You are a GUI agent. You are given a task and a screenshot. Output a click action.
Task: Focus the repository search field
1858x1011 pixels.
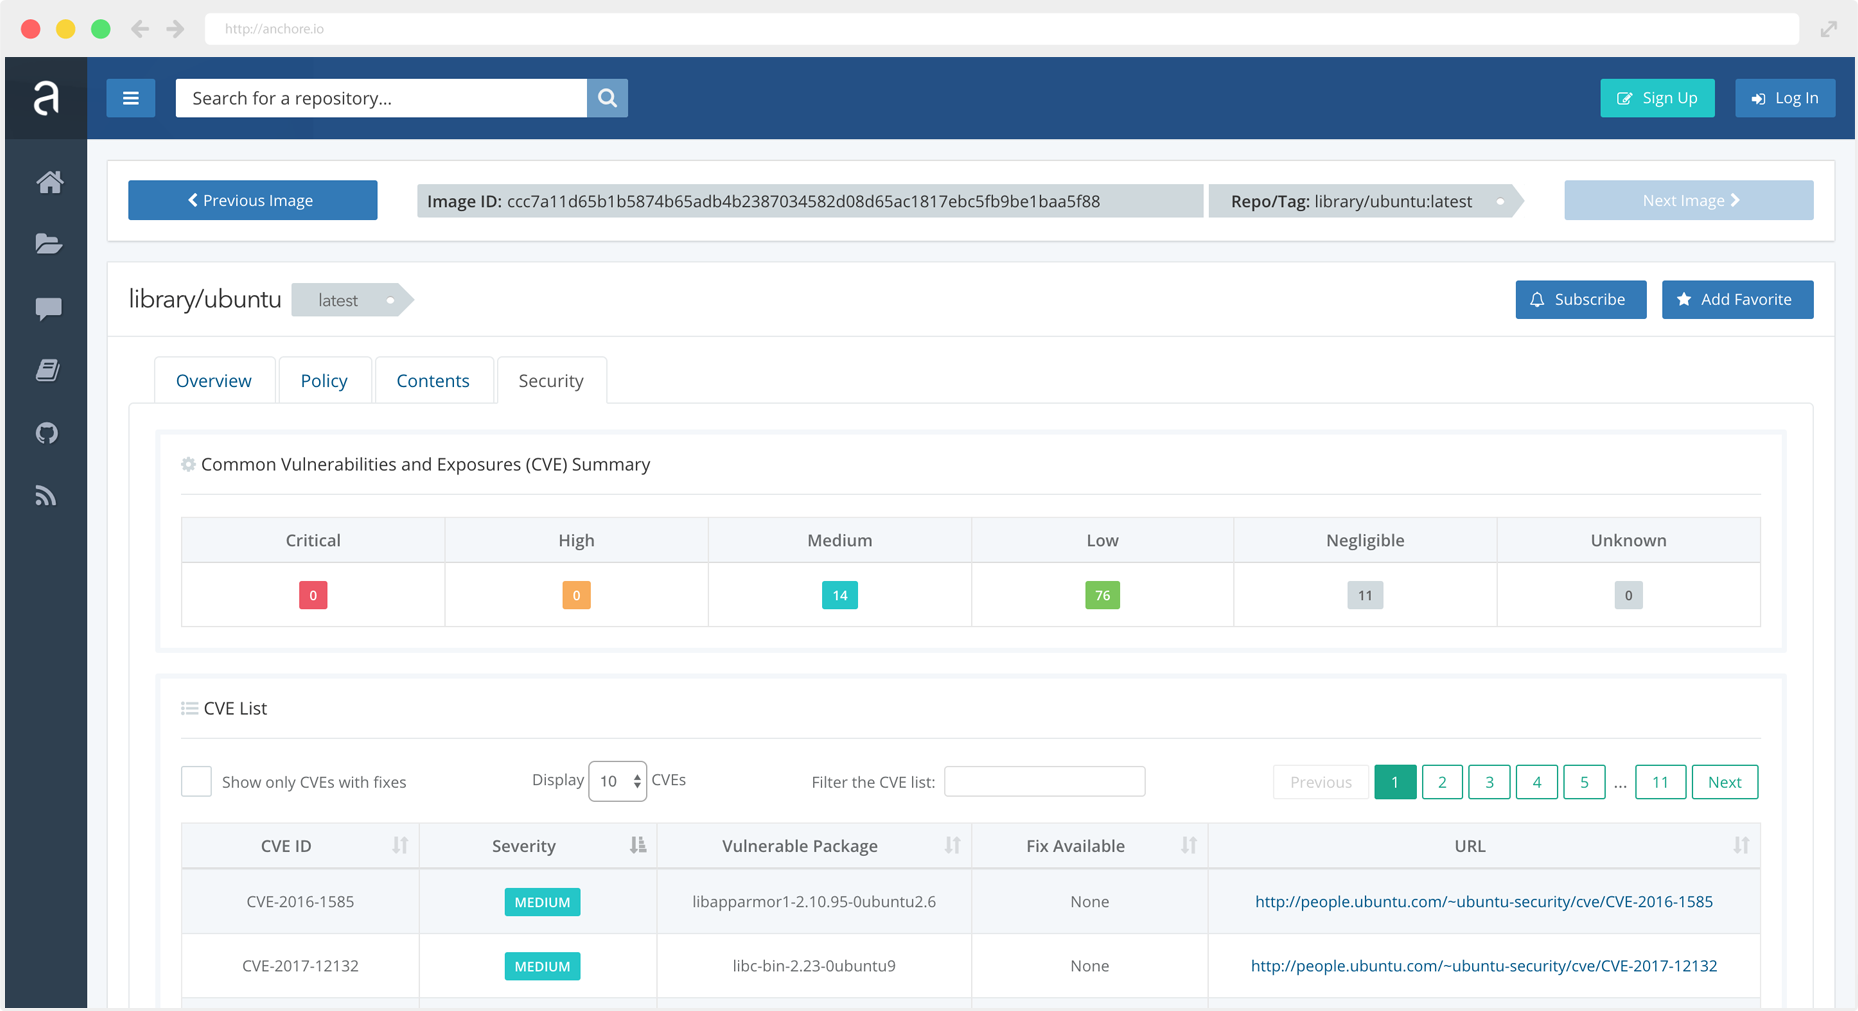381,98
